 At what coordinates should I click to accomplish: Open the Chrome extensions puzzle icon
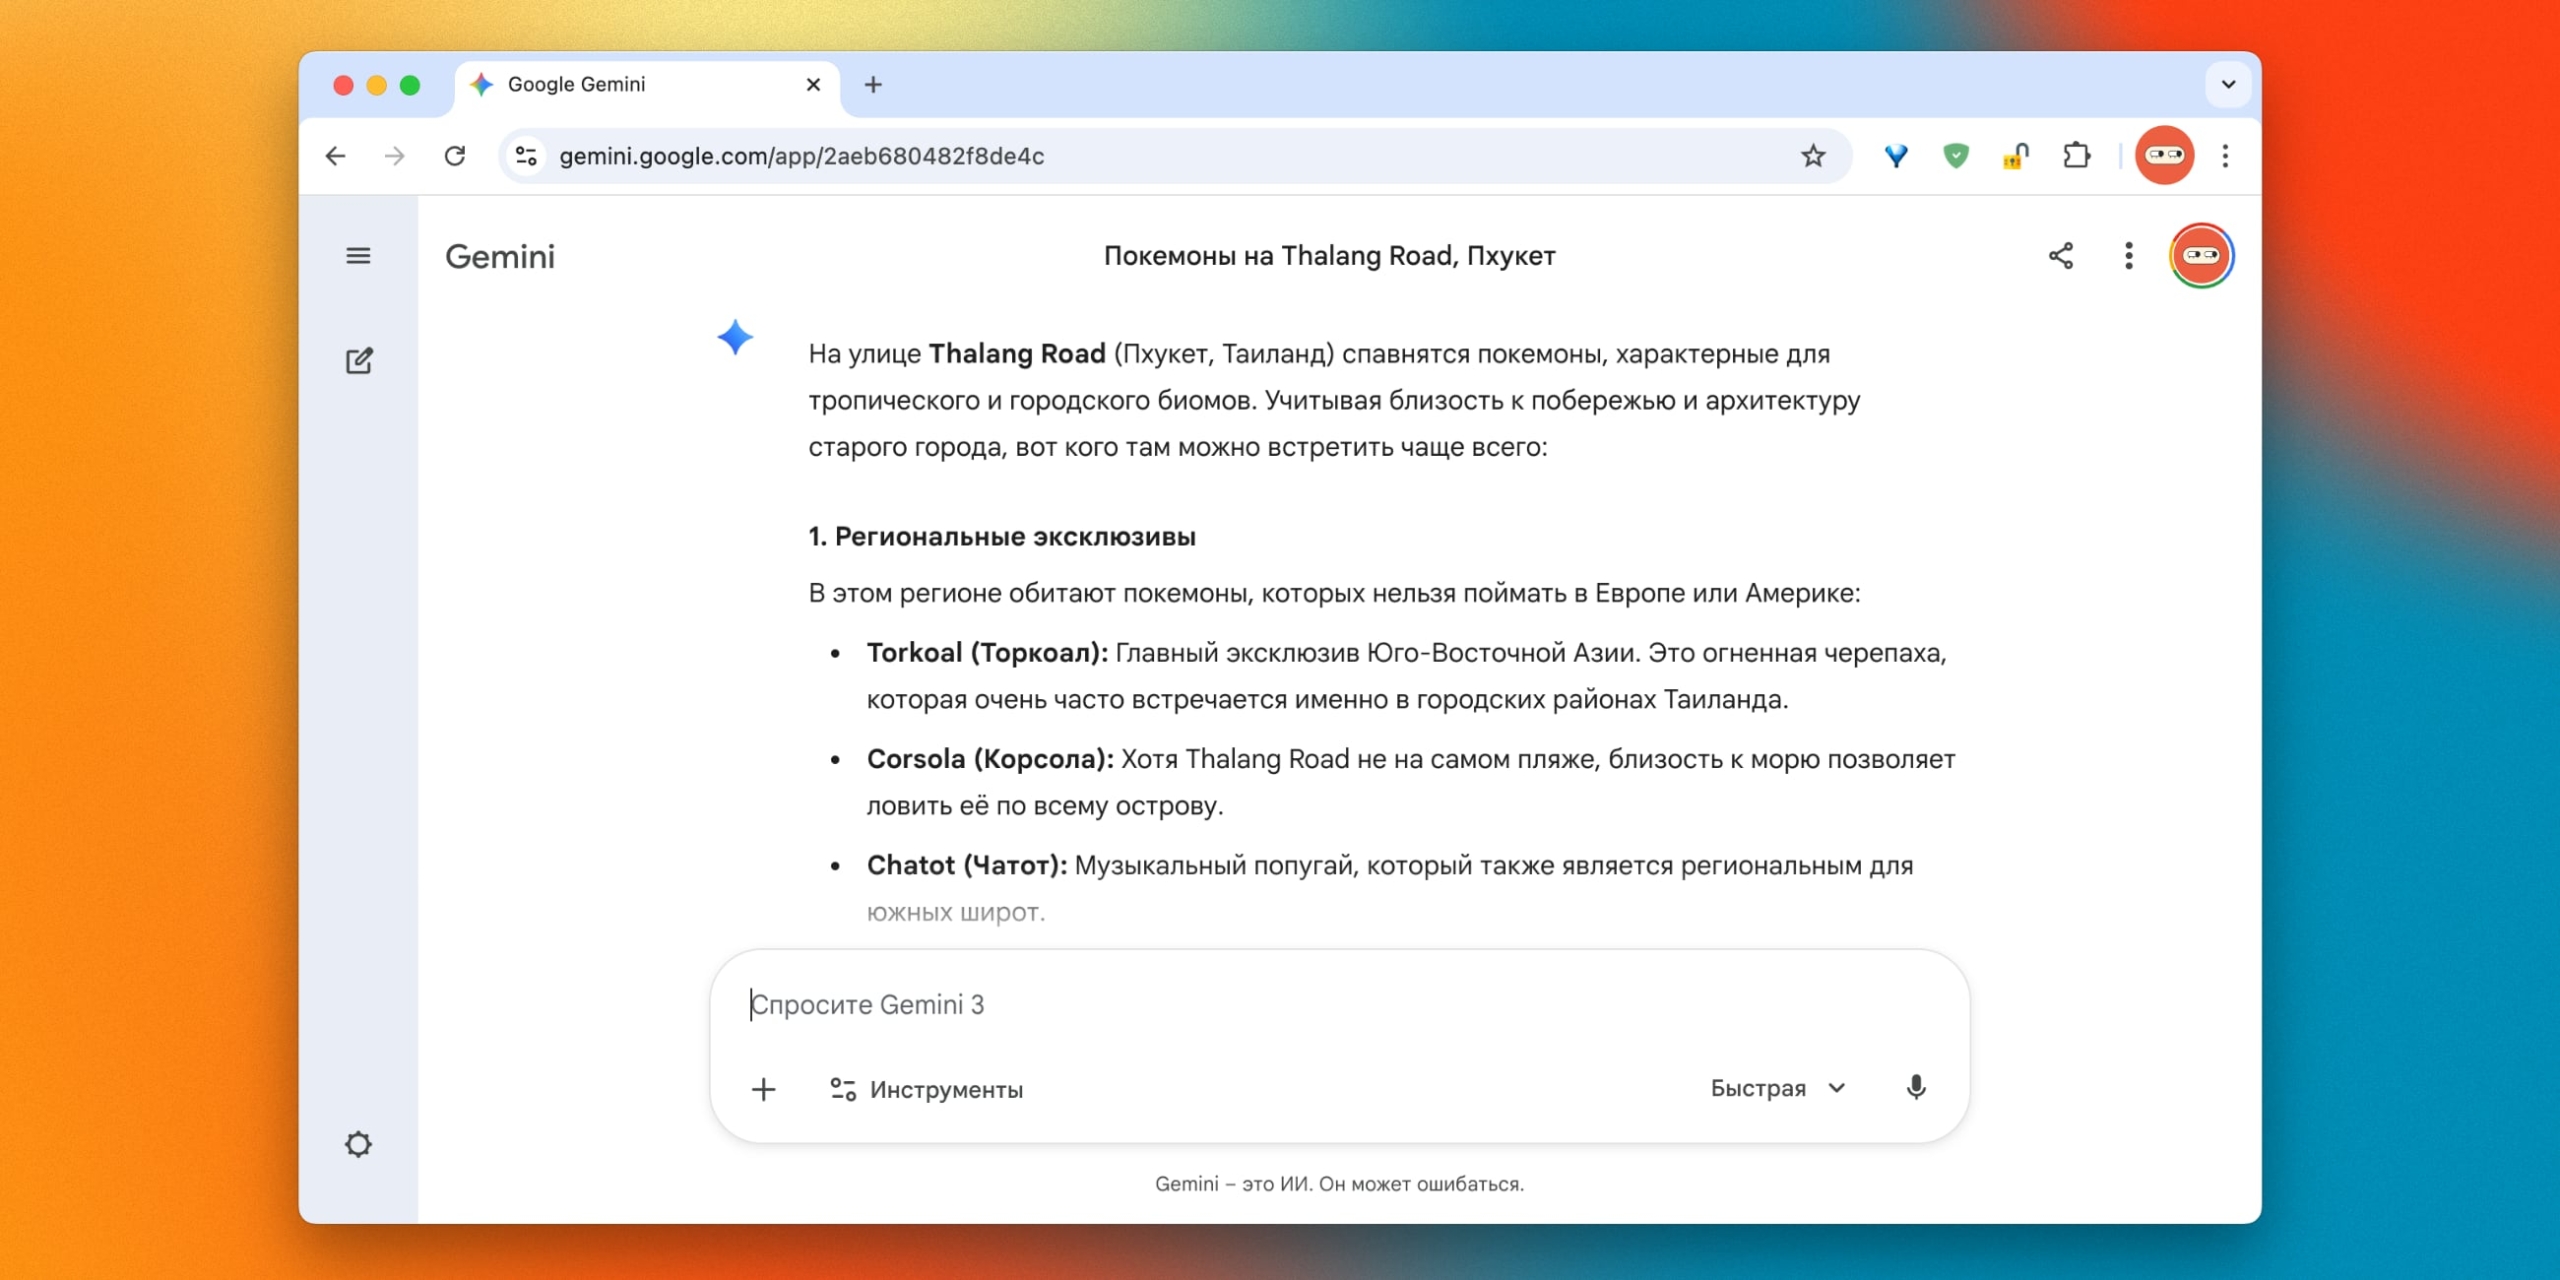point(2077,156)
